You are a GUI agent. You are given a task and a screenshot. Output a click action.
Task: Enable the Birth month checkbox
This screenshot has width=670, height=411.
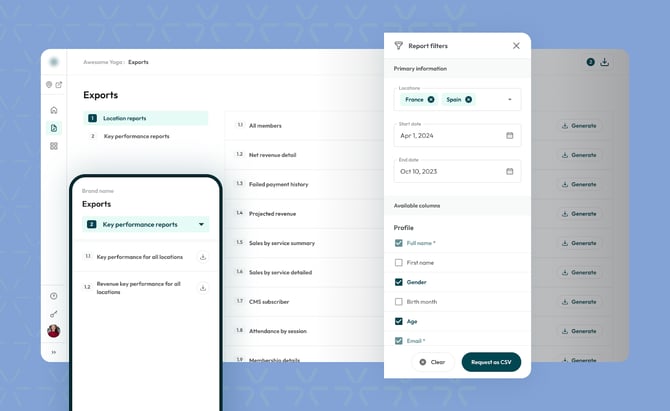tap(399, 301)
